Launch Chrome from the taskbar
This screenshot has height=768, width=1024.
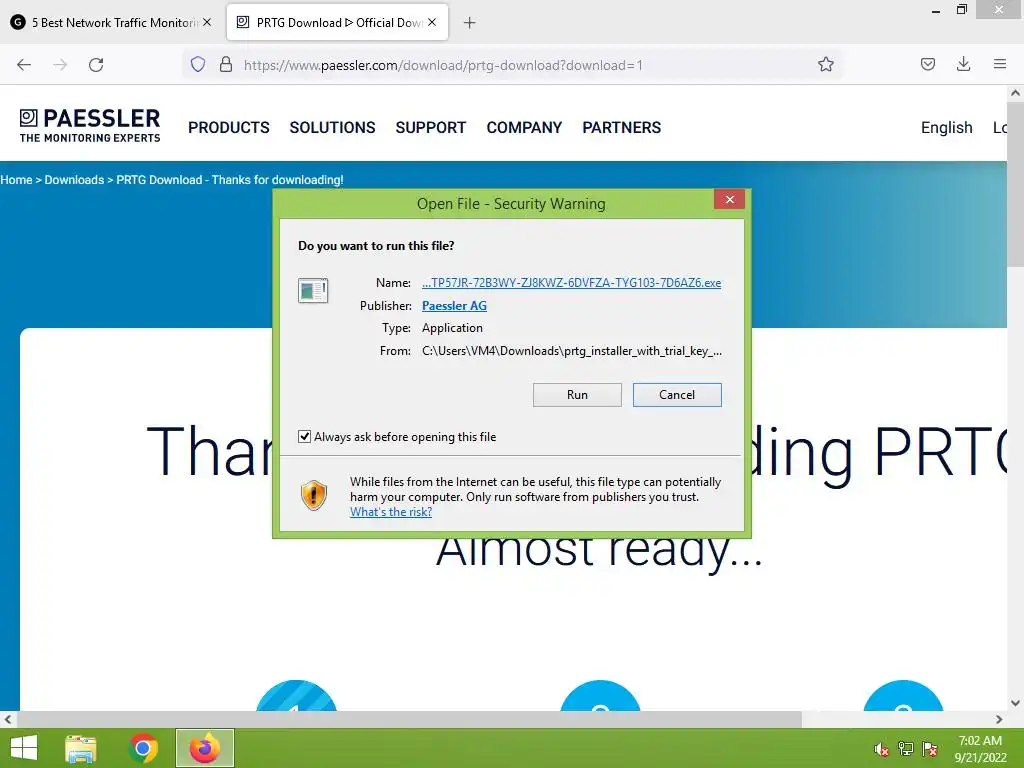pyautogui.click(x=143, y=748)
